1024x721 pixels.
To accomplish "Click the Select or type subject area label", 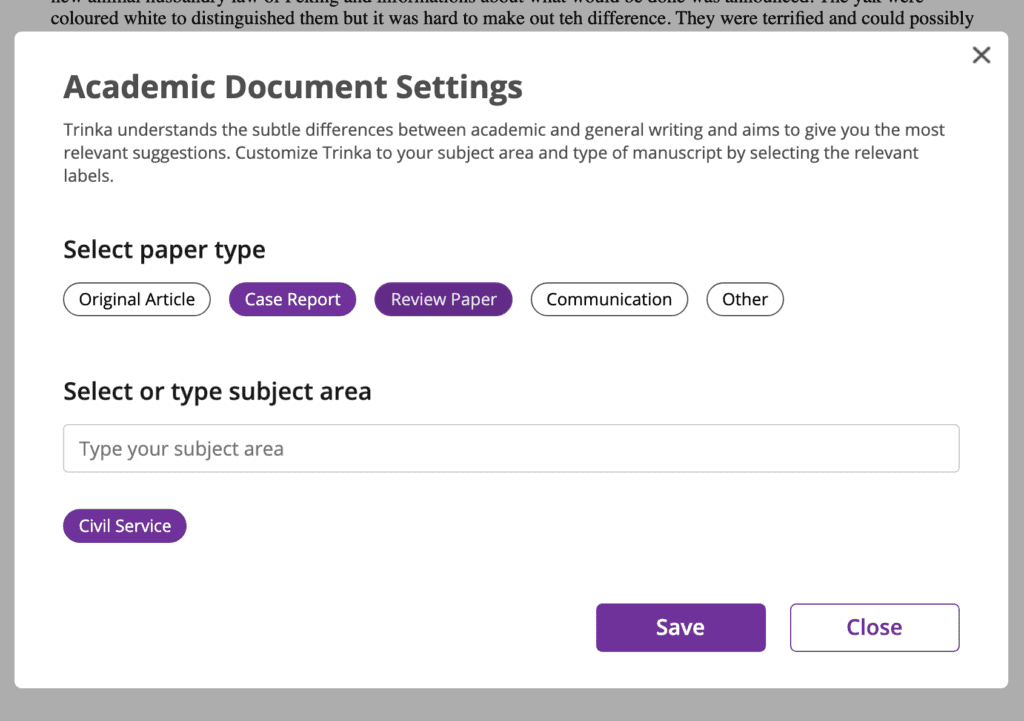I will pyautogui.click(x=217, y=391).
